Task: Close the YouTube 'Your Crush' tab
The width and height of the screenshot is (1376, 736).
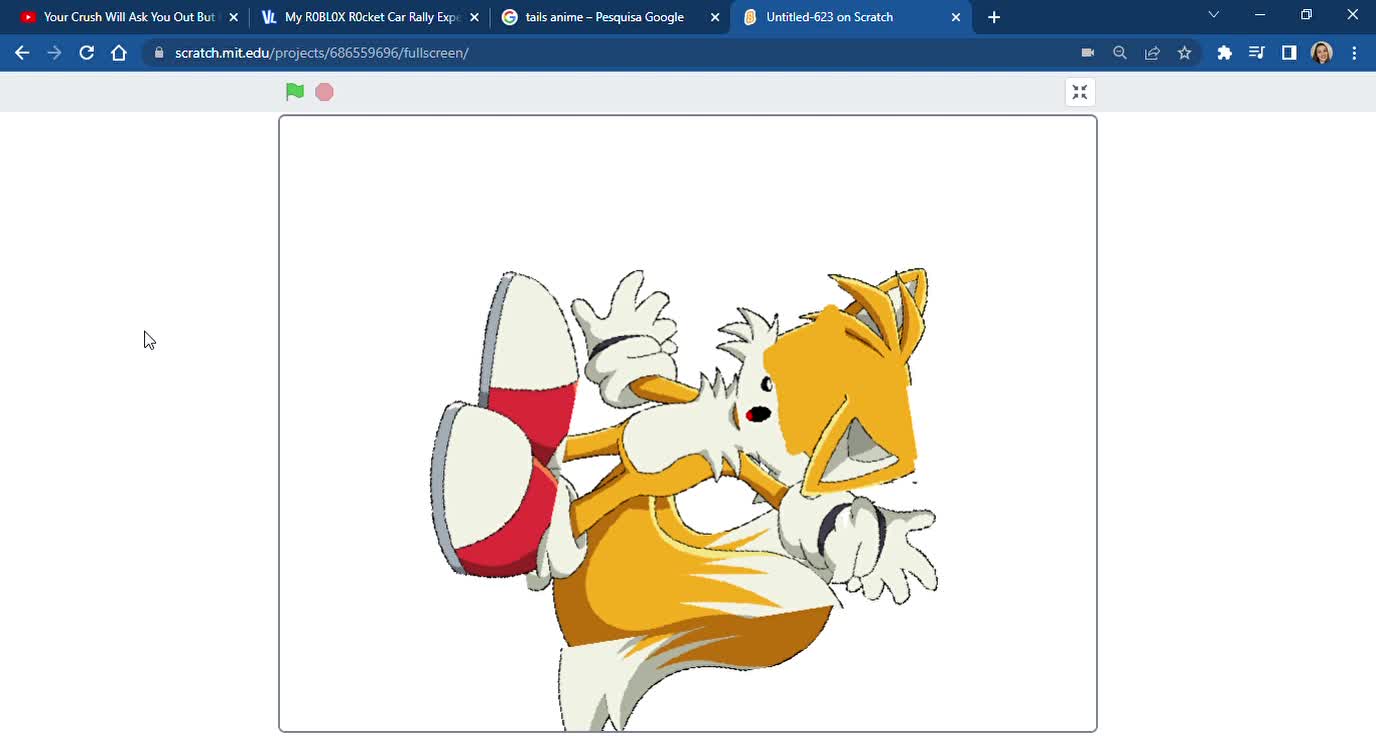Action: (234, 17)
